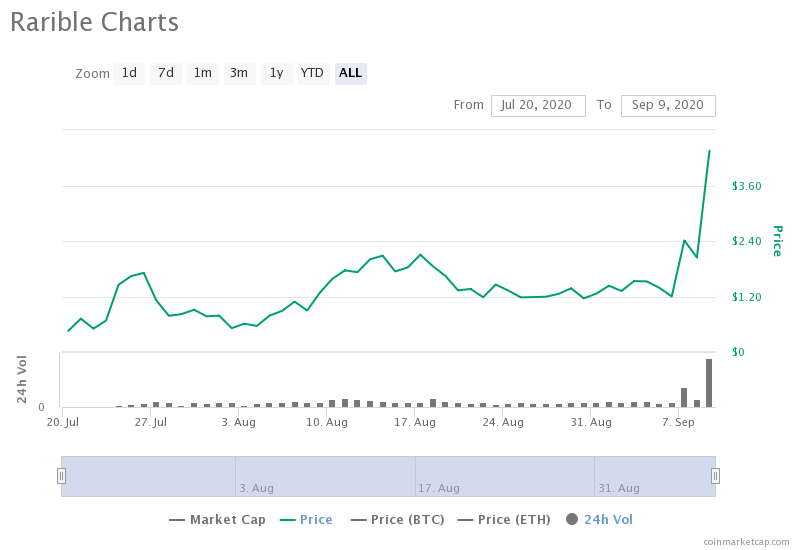Select the ALL zoom range
Viewport: 800px width, 550px height.
click(351, 73)
